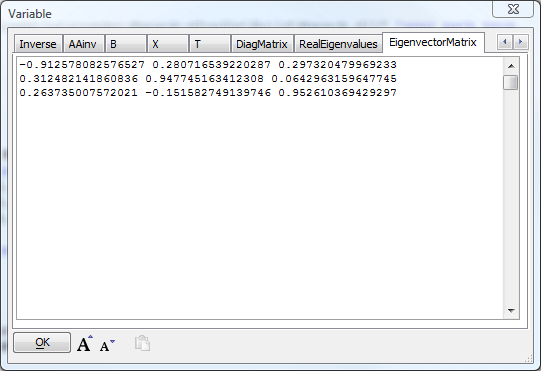This screenshot has width=541, height=371.
Task: Click the value -0.912578082576527
Action: tap(82, 65)
